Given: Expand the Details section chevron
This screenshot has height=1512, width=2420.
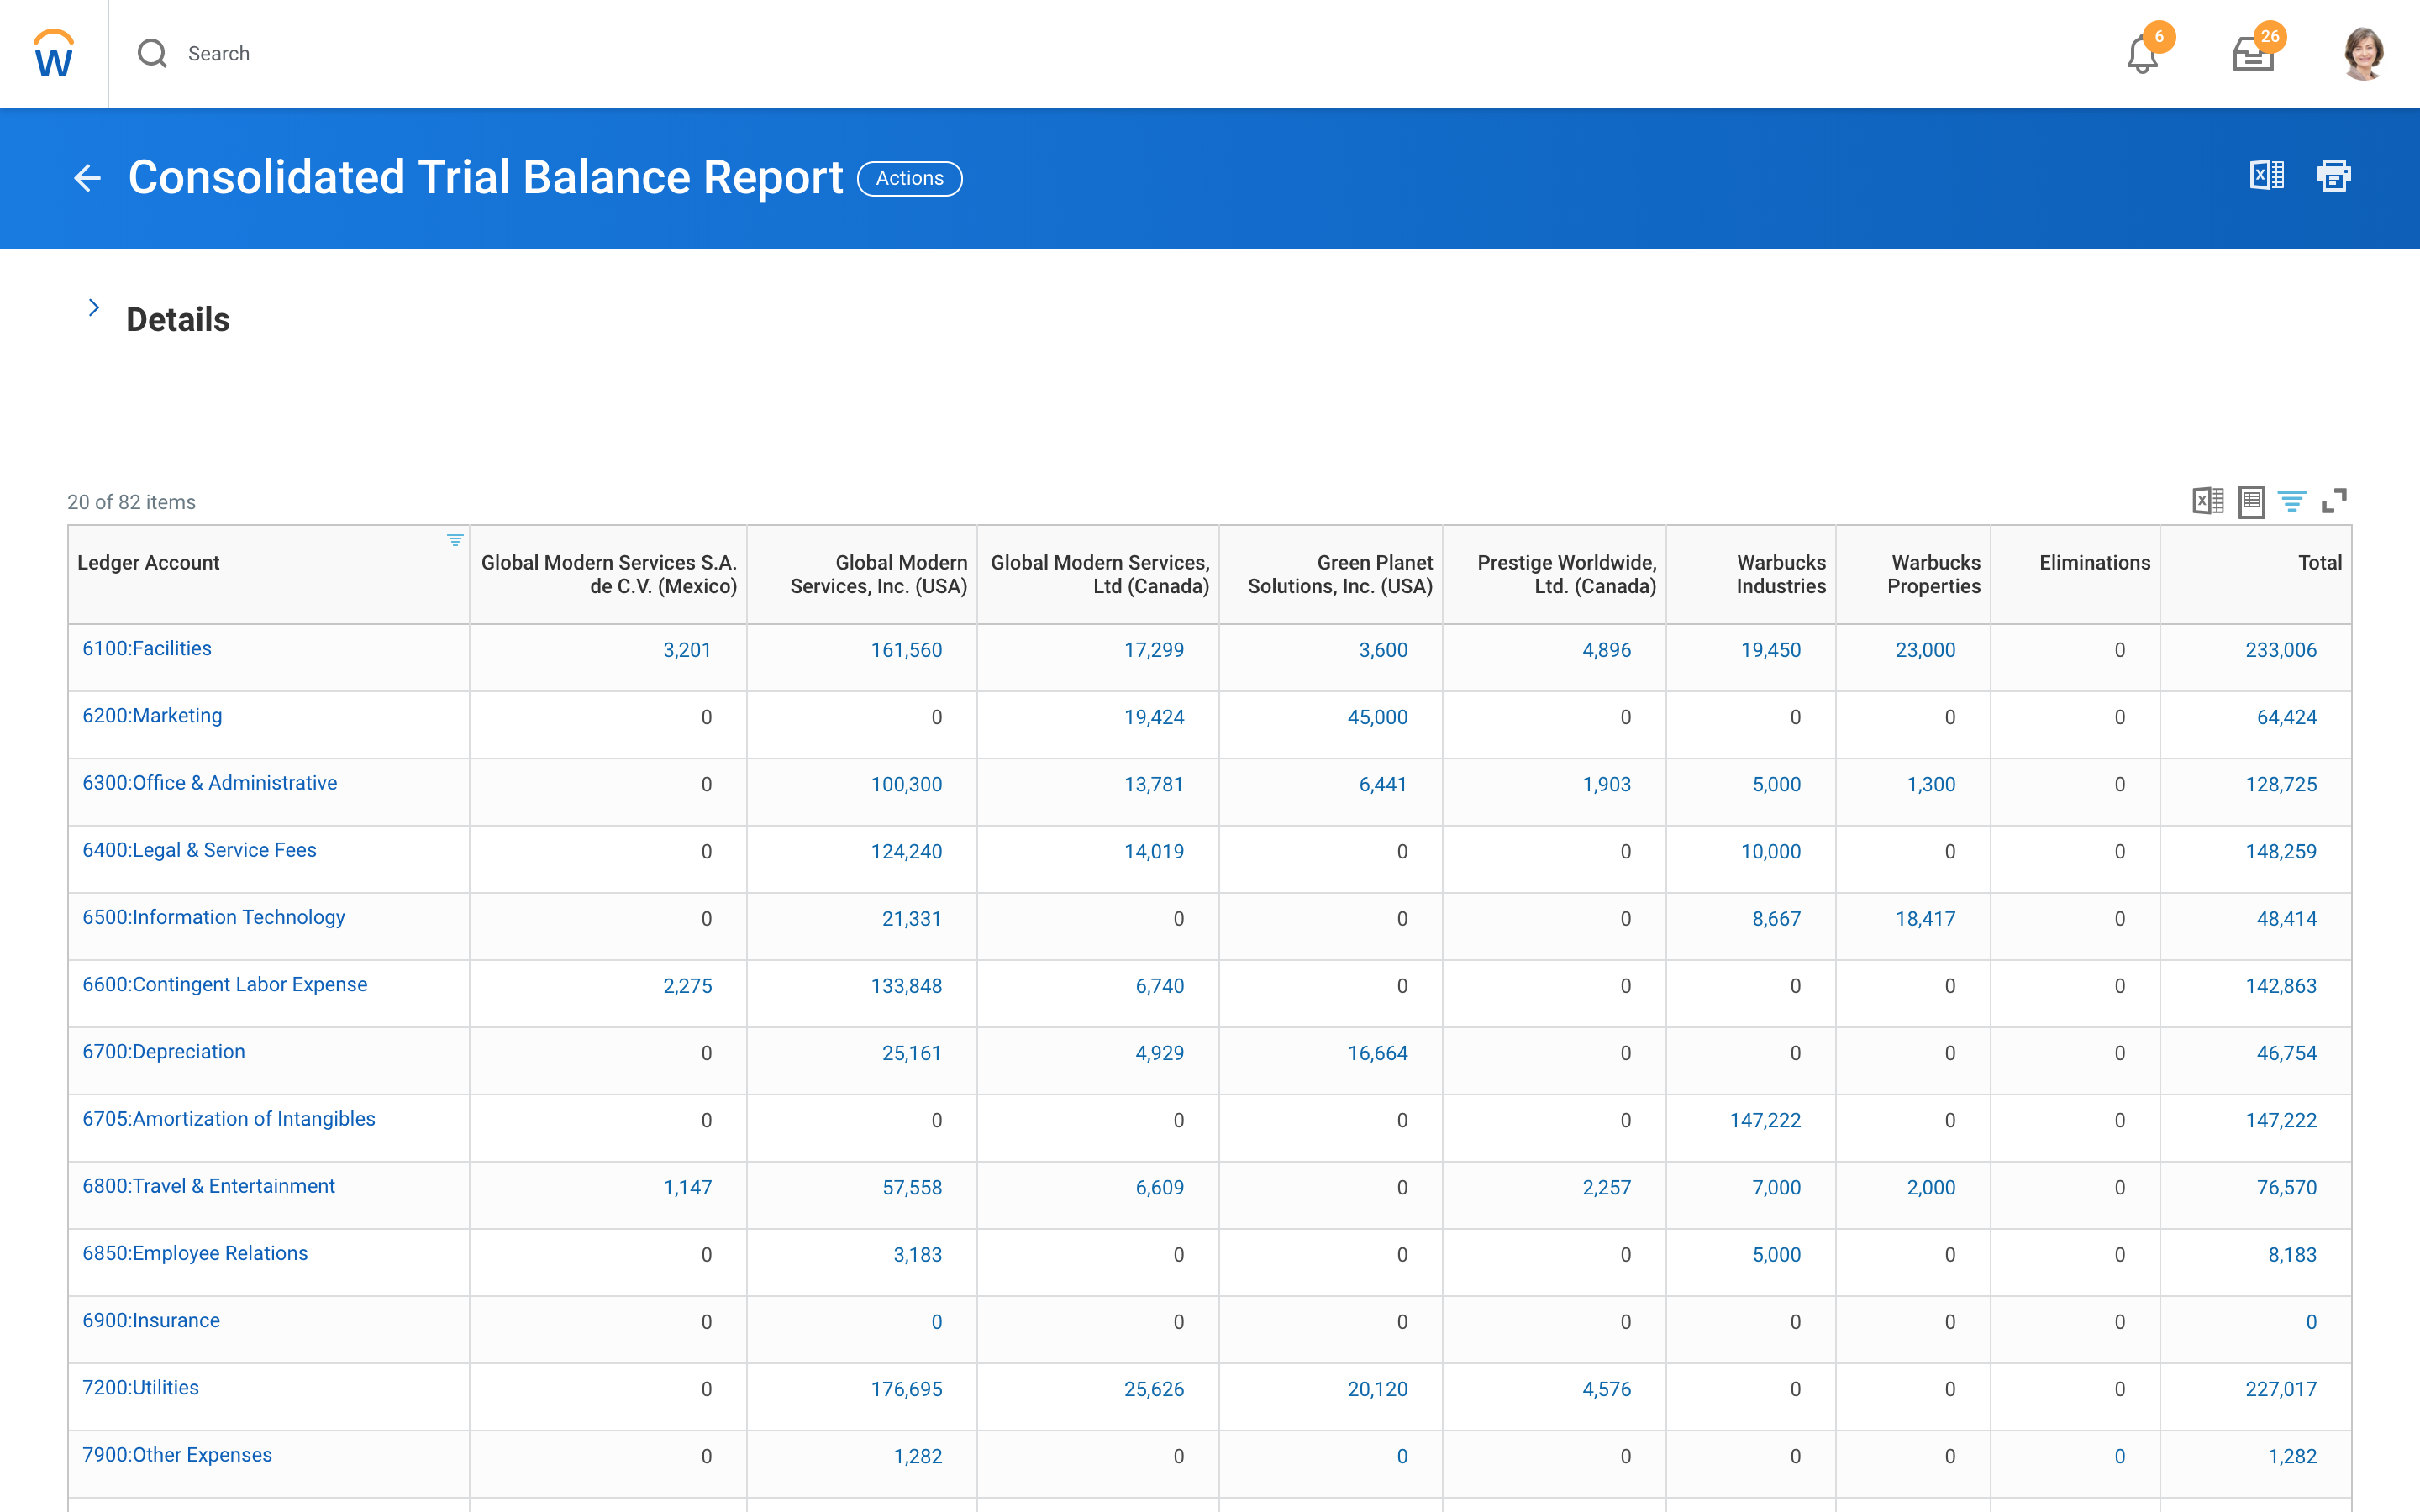Looking at the screenshot, I should 94,308.
